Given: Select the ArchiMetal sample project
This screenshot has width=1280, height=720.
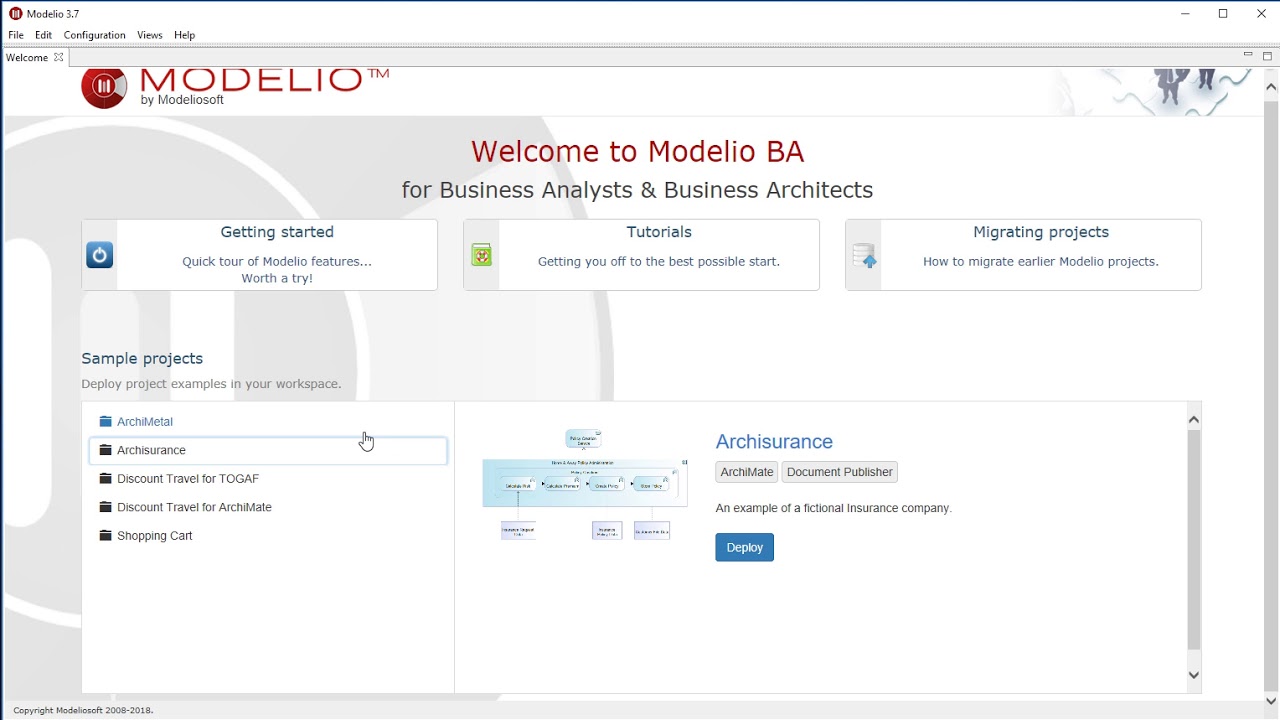Looking at the screenshot, I should click(x=268, y=422).
